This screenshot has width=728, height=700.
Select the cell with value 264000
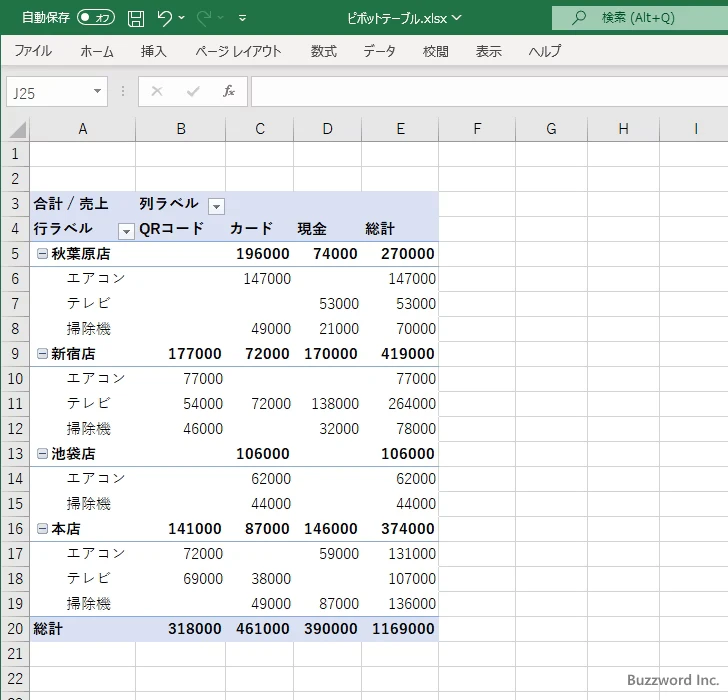pyautogui.click(x=400, y=404)
